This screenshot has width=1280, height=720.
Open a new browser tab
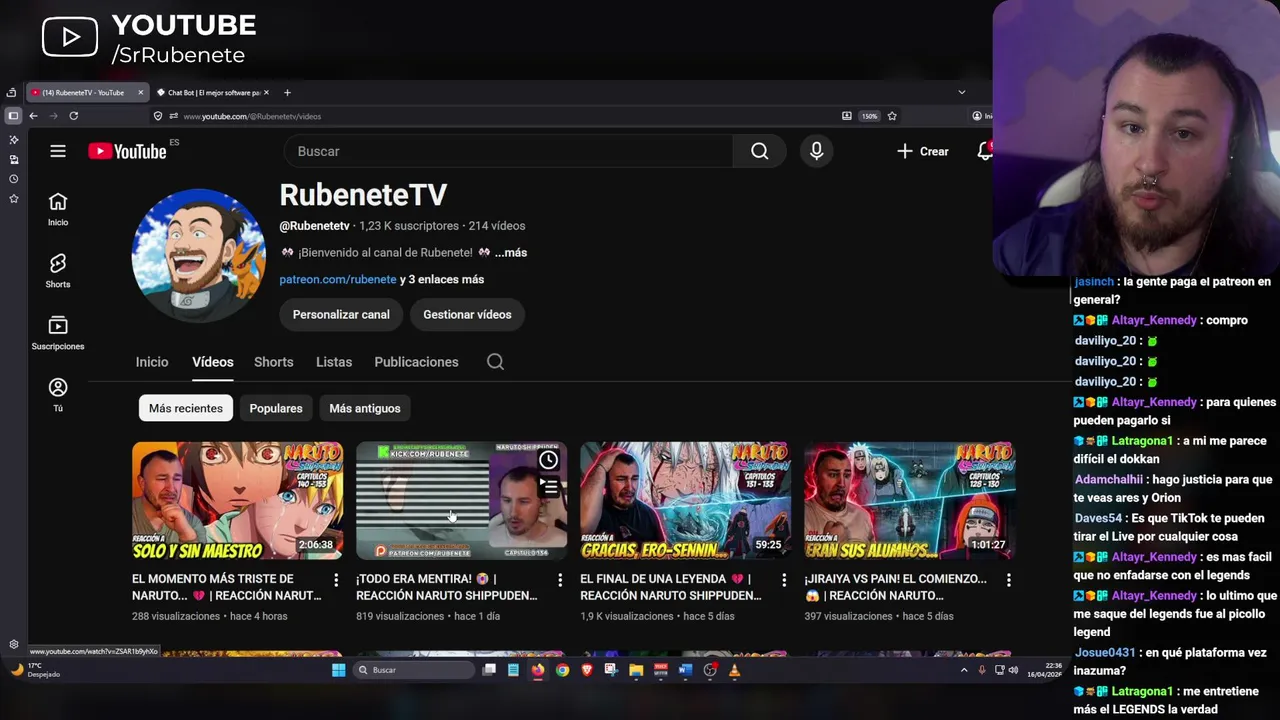coord(287,93)
